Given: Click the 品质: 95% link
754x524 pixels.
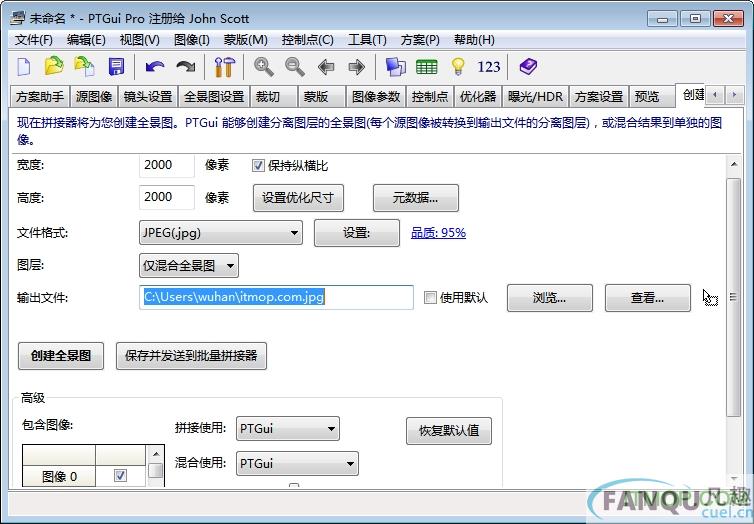Looking at the screenshot, I should [x=438, y=233].
